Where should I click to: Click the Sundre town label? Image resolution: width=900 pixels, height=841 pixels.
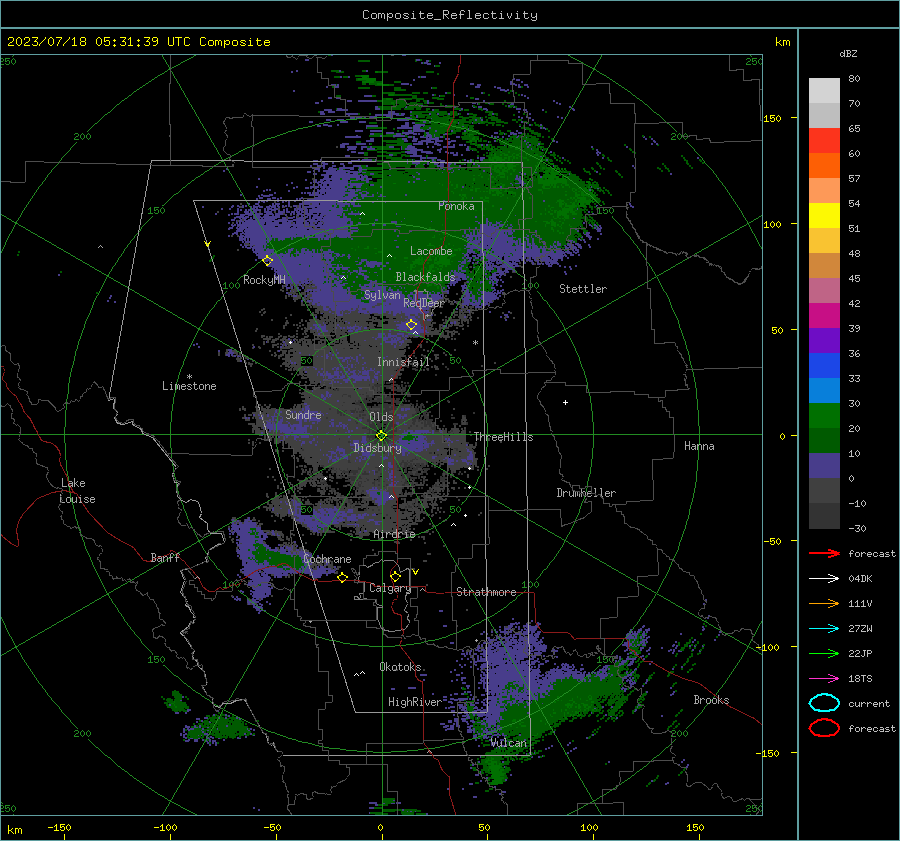click(303, 415)
